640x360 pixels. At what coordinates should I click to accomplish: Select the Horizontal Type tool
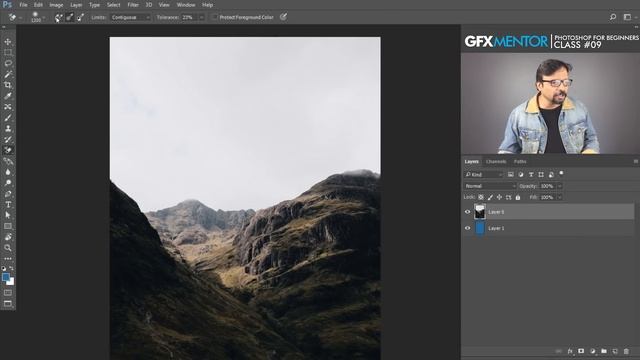point(8,204)
